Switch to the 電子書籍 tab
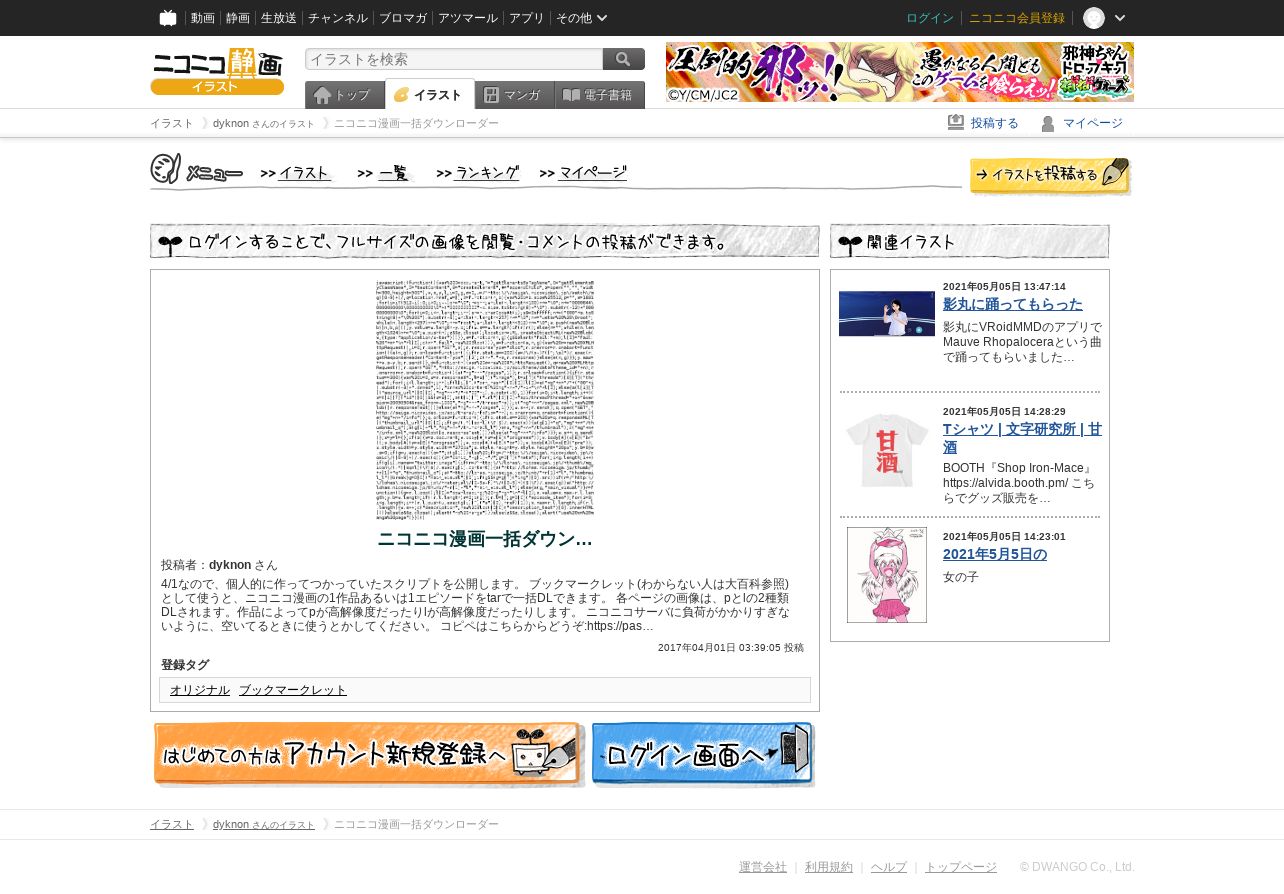1284x894 pixels. tap(599, 95)
